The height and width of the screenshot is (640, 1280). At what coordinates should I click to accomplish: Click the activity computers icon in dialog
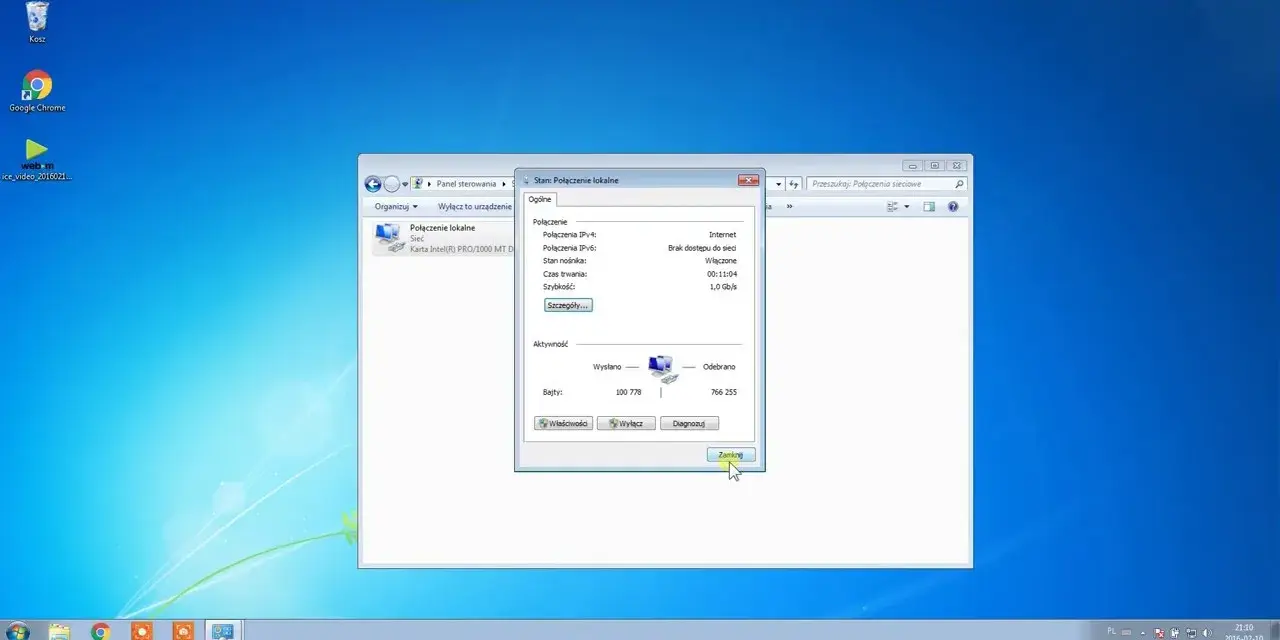point(661,368)
